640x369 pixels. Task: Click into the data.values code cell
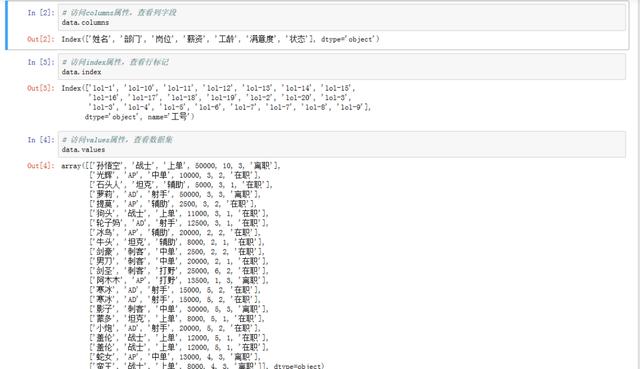342,144
